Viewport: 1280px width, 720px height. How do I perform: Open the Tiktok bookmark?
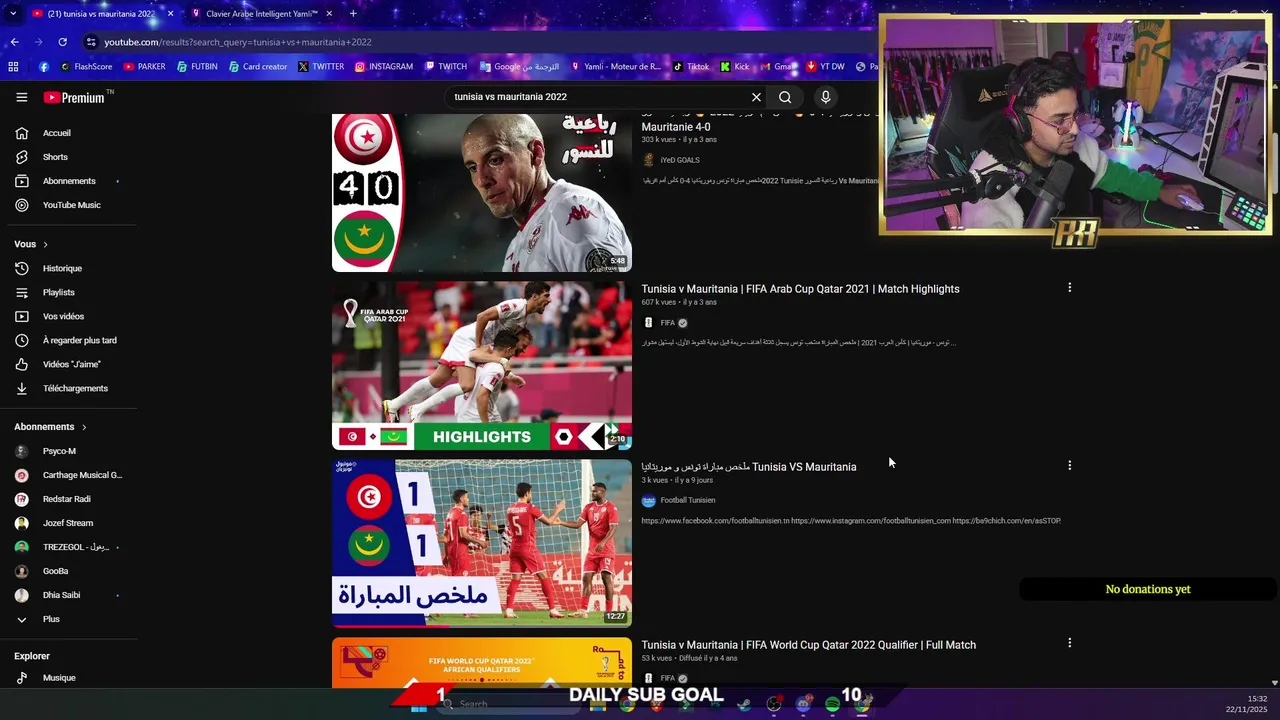coord(691,67)
